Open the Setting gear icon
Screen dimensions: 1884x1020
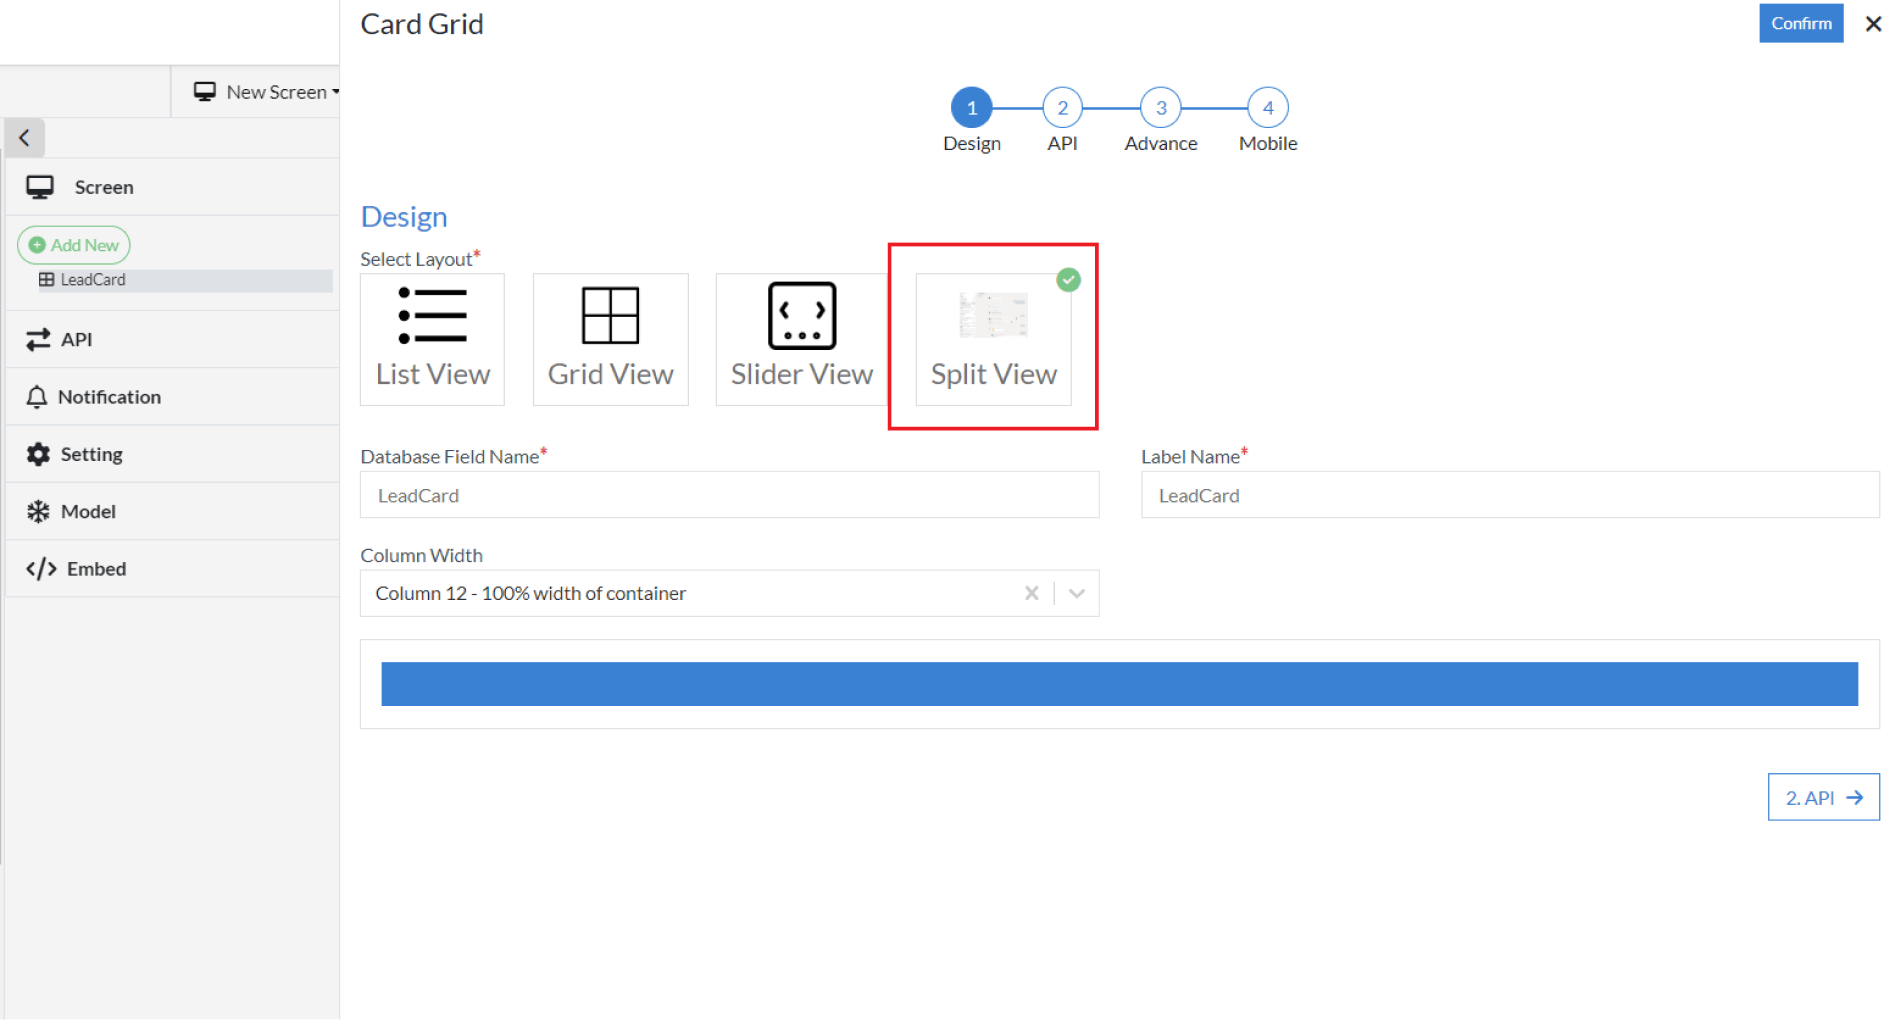pyautogui.click(x=38, y=455)
